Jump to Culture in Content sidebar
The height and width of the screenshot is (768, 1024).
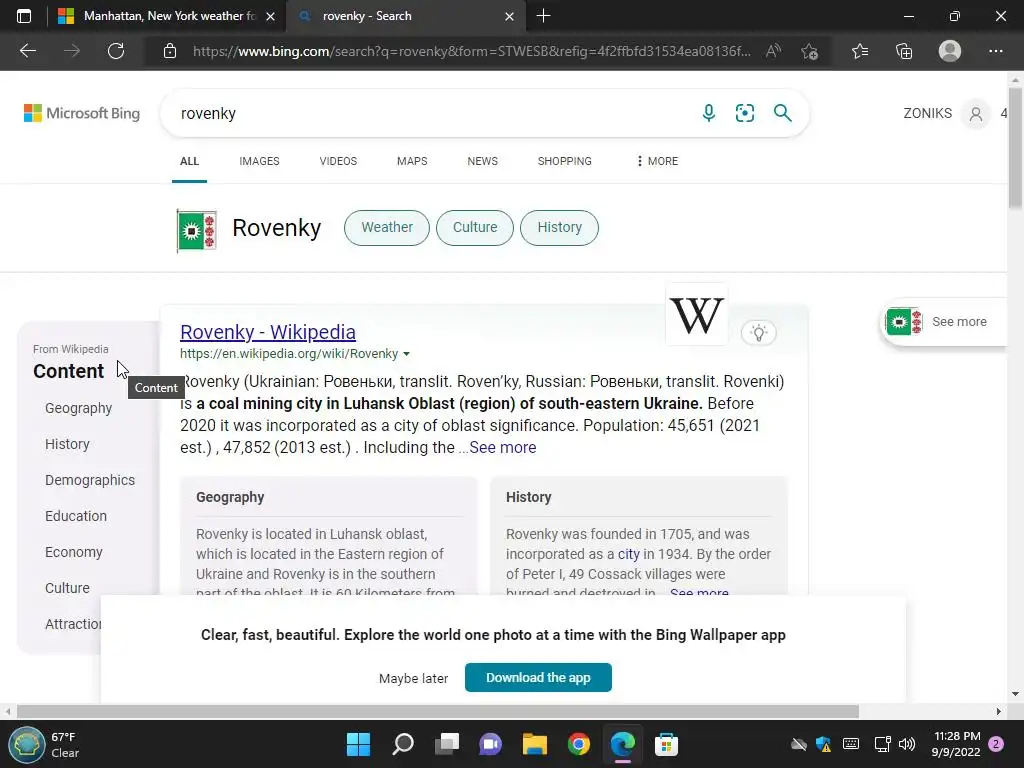(67, 588)
